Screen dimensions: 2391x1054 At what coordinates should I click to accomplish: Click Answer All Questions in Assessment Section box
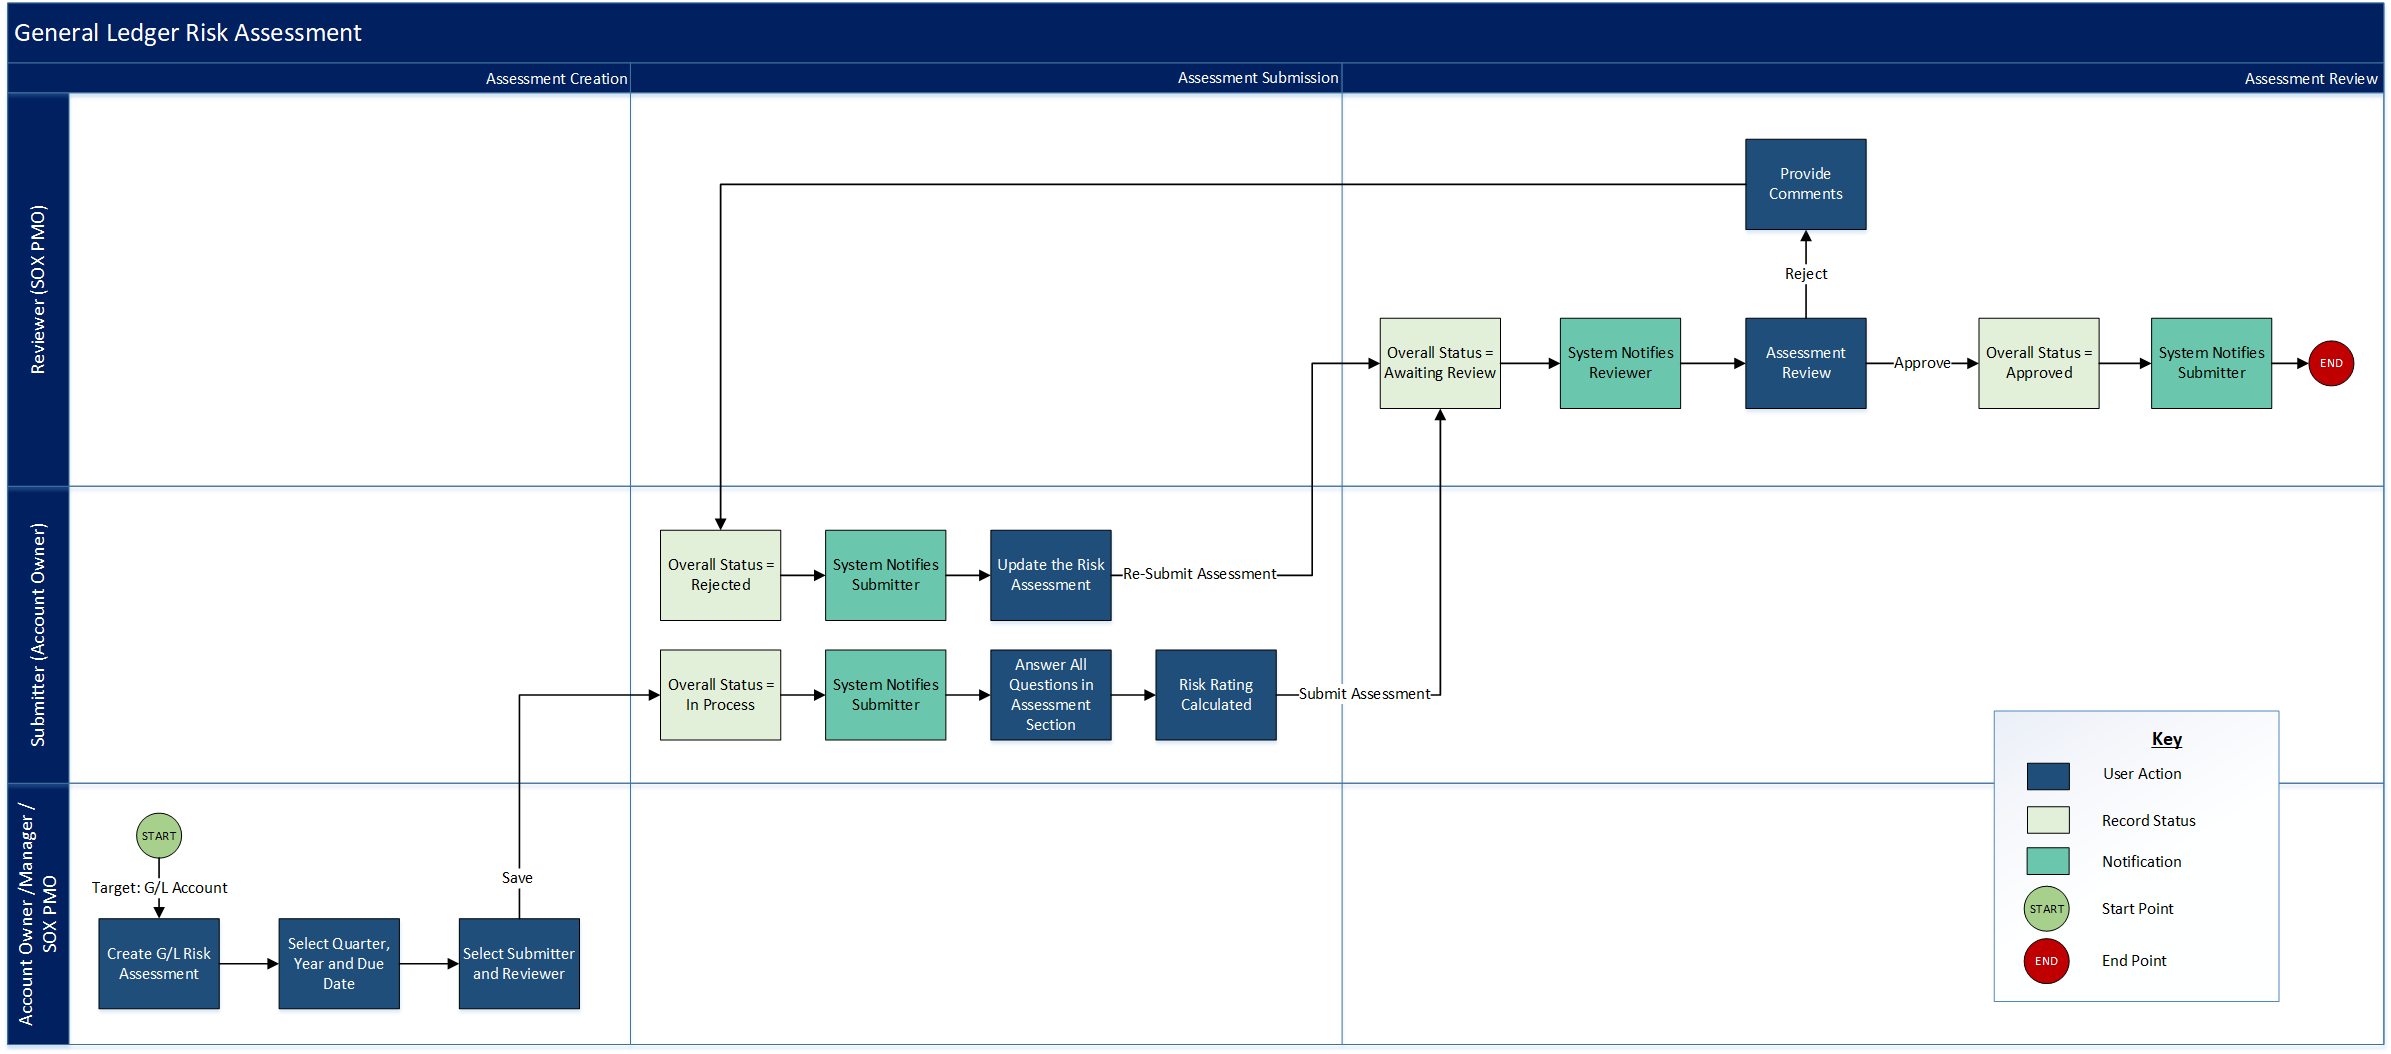(1051, 695)
